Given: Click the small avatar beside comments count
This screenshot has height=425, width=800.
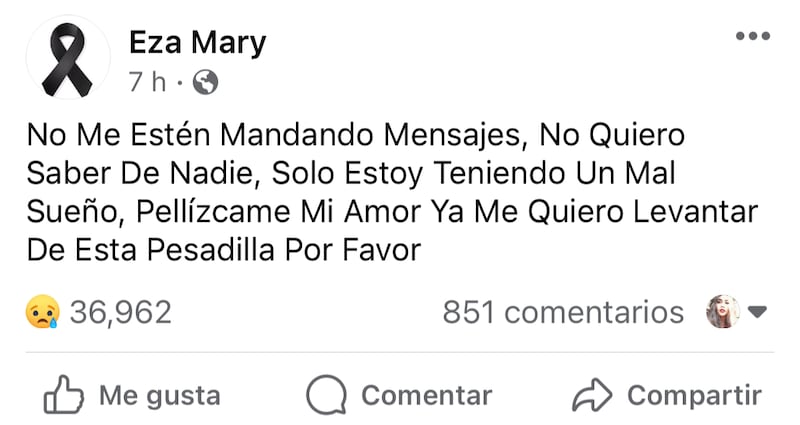Looking at the screenshot, I should 722,312.
